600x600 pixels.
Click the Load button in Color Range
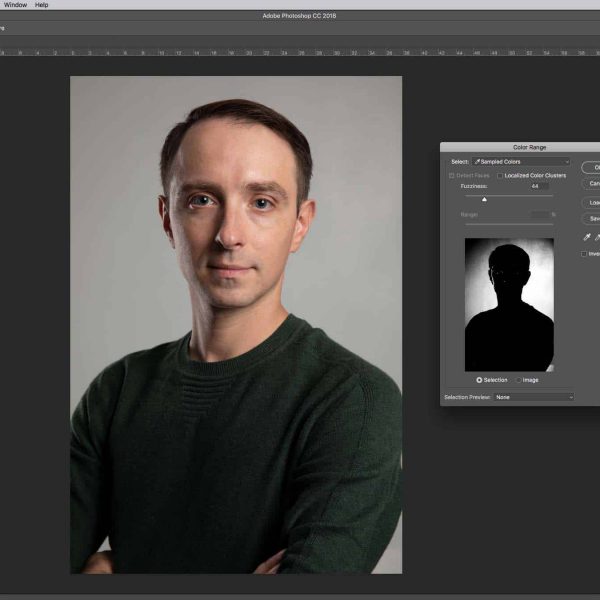click(x=590, y=202)
